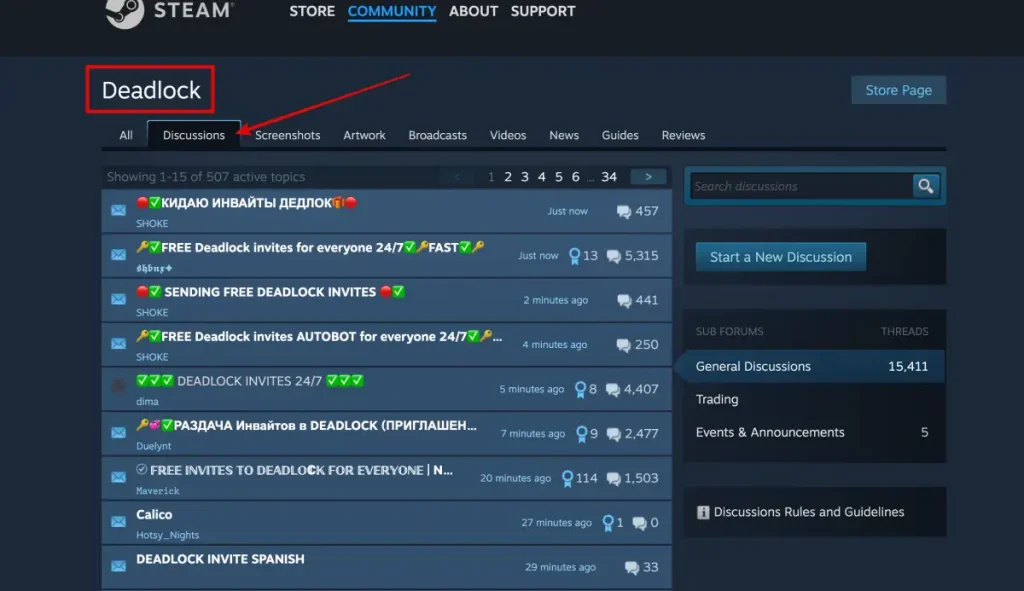Click the award ribbon icon on dima's thread
Screen dimensions: 1024x591
click(580, 390)
